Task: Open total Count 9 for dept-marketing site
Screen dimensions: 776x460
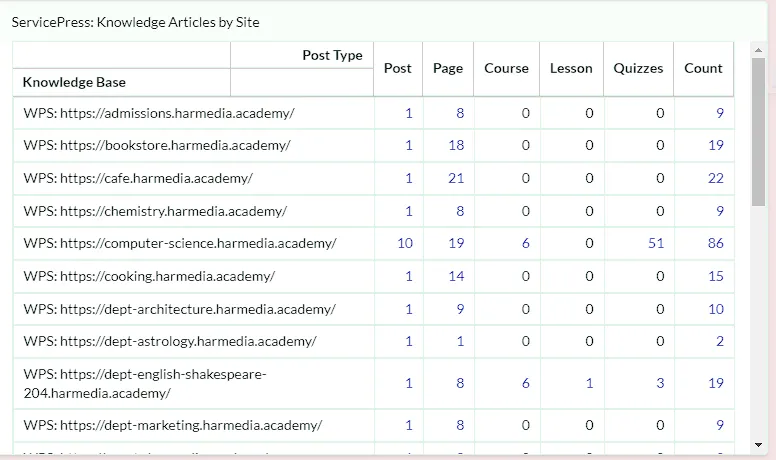Action: pos(720,425)
